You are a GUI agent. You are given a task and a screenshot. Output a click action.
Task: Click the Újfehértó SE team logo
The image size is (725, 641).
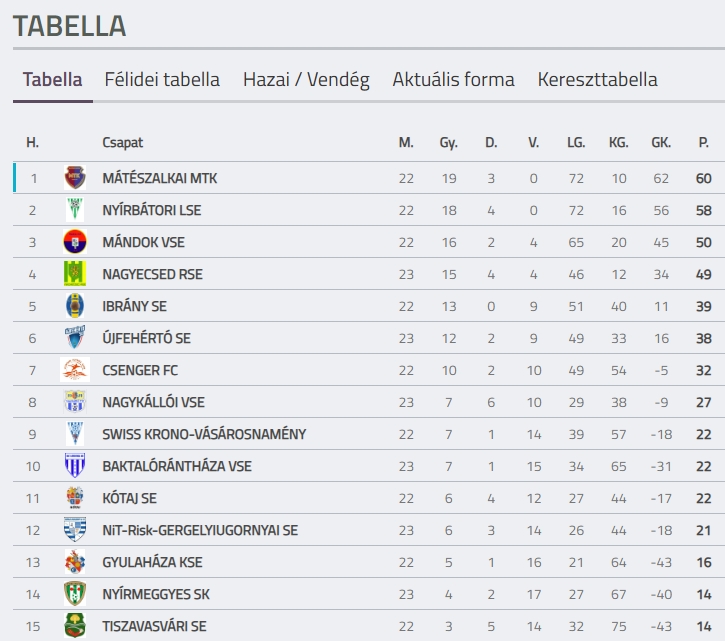click(x=75, y=338)
